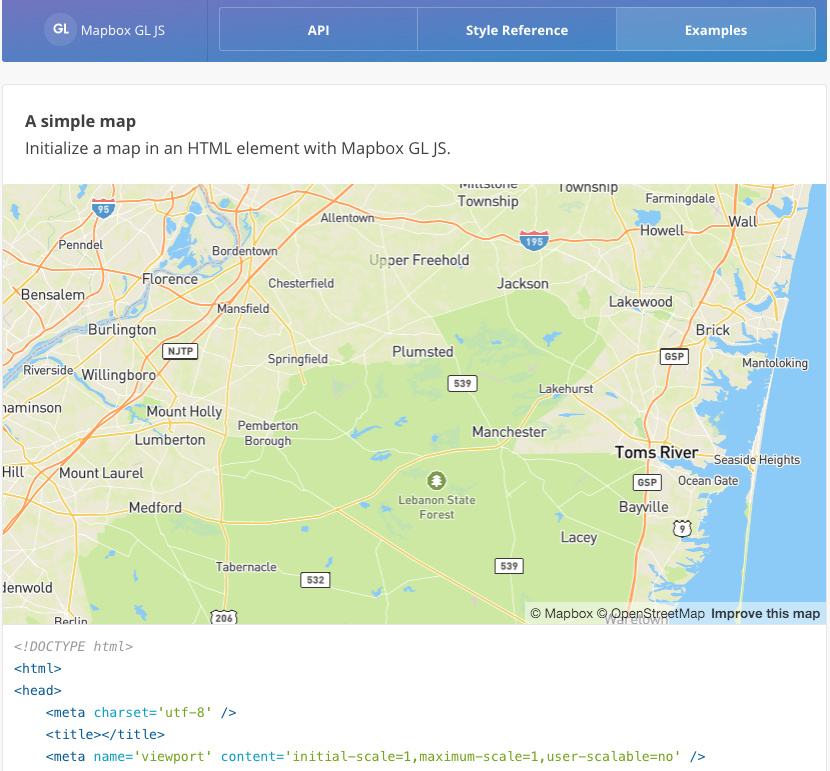The width and height of the screenshot is (830, 771).
Task: Click the meta name='viewport' code line
Action: click(375, 757)
